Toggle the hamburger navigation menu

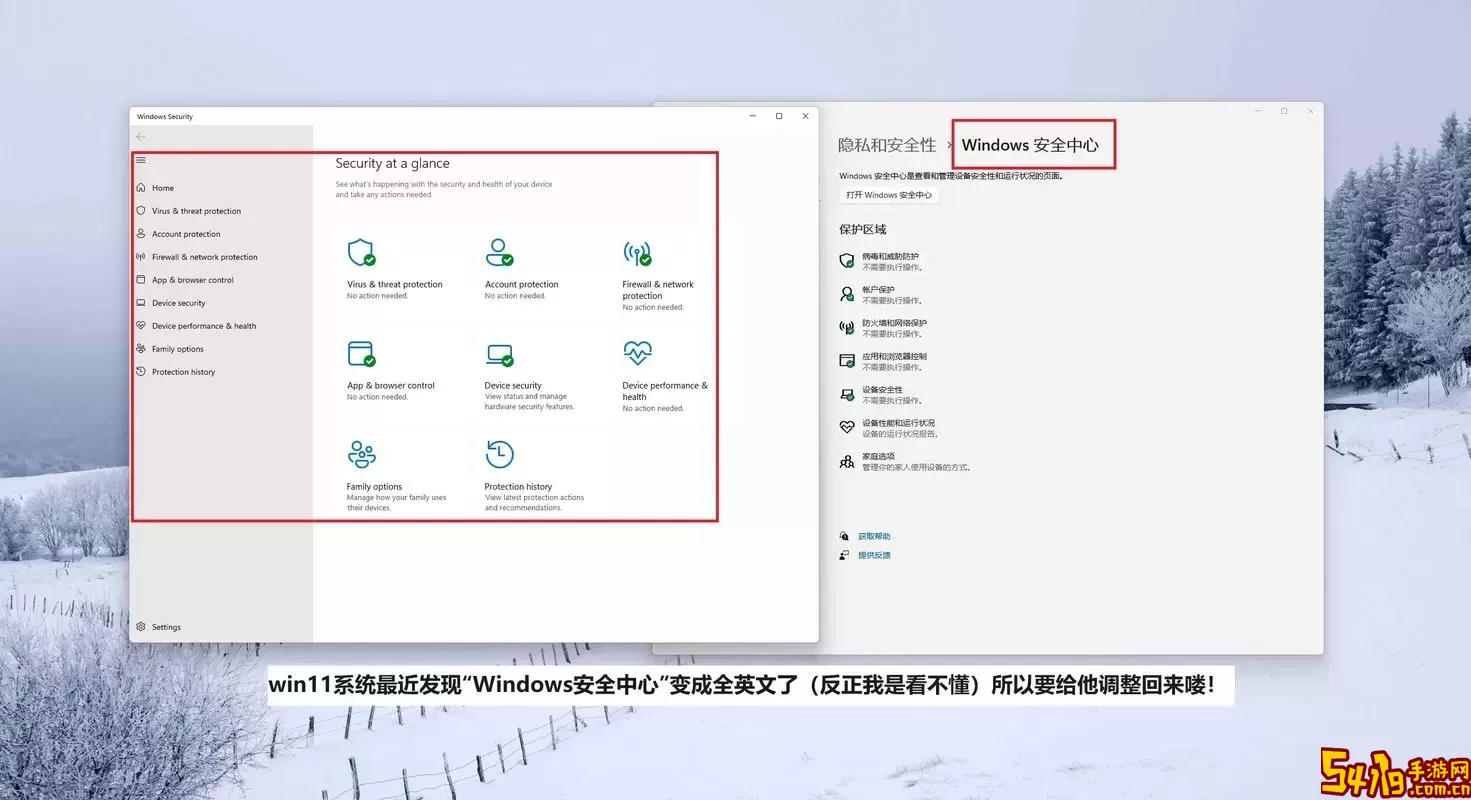click(x=141, y=160)
